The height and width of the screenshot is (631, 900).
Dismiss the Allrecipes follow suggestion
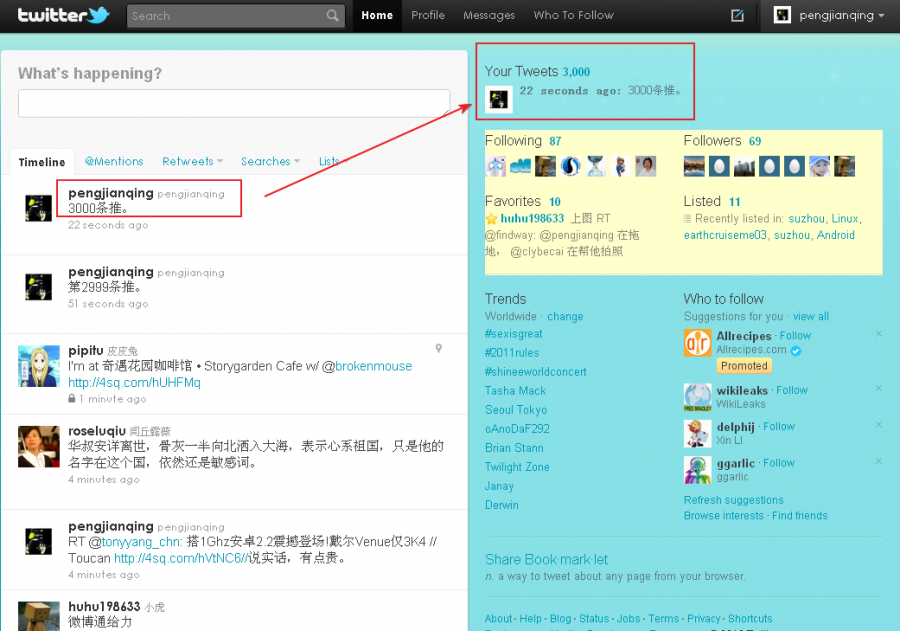(x=878, y=334)
